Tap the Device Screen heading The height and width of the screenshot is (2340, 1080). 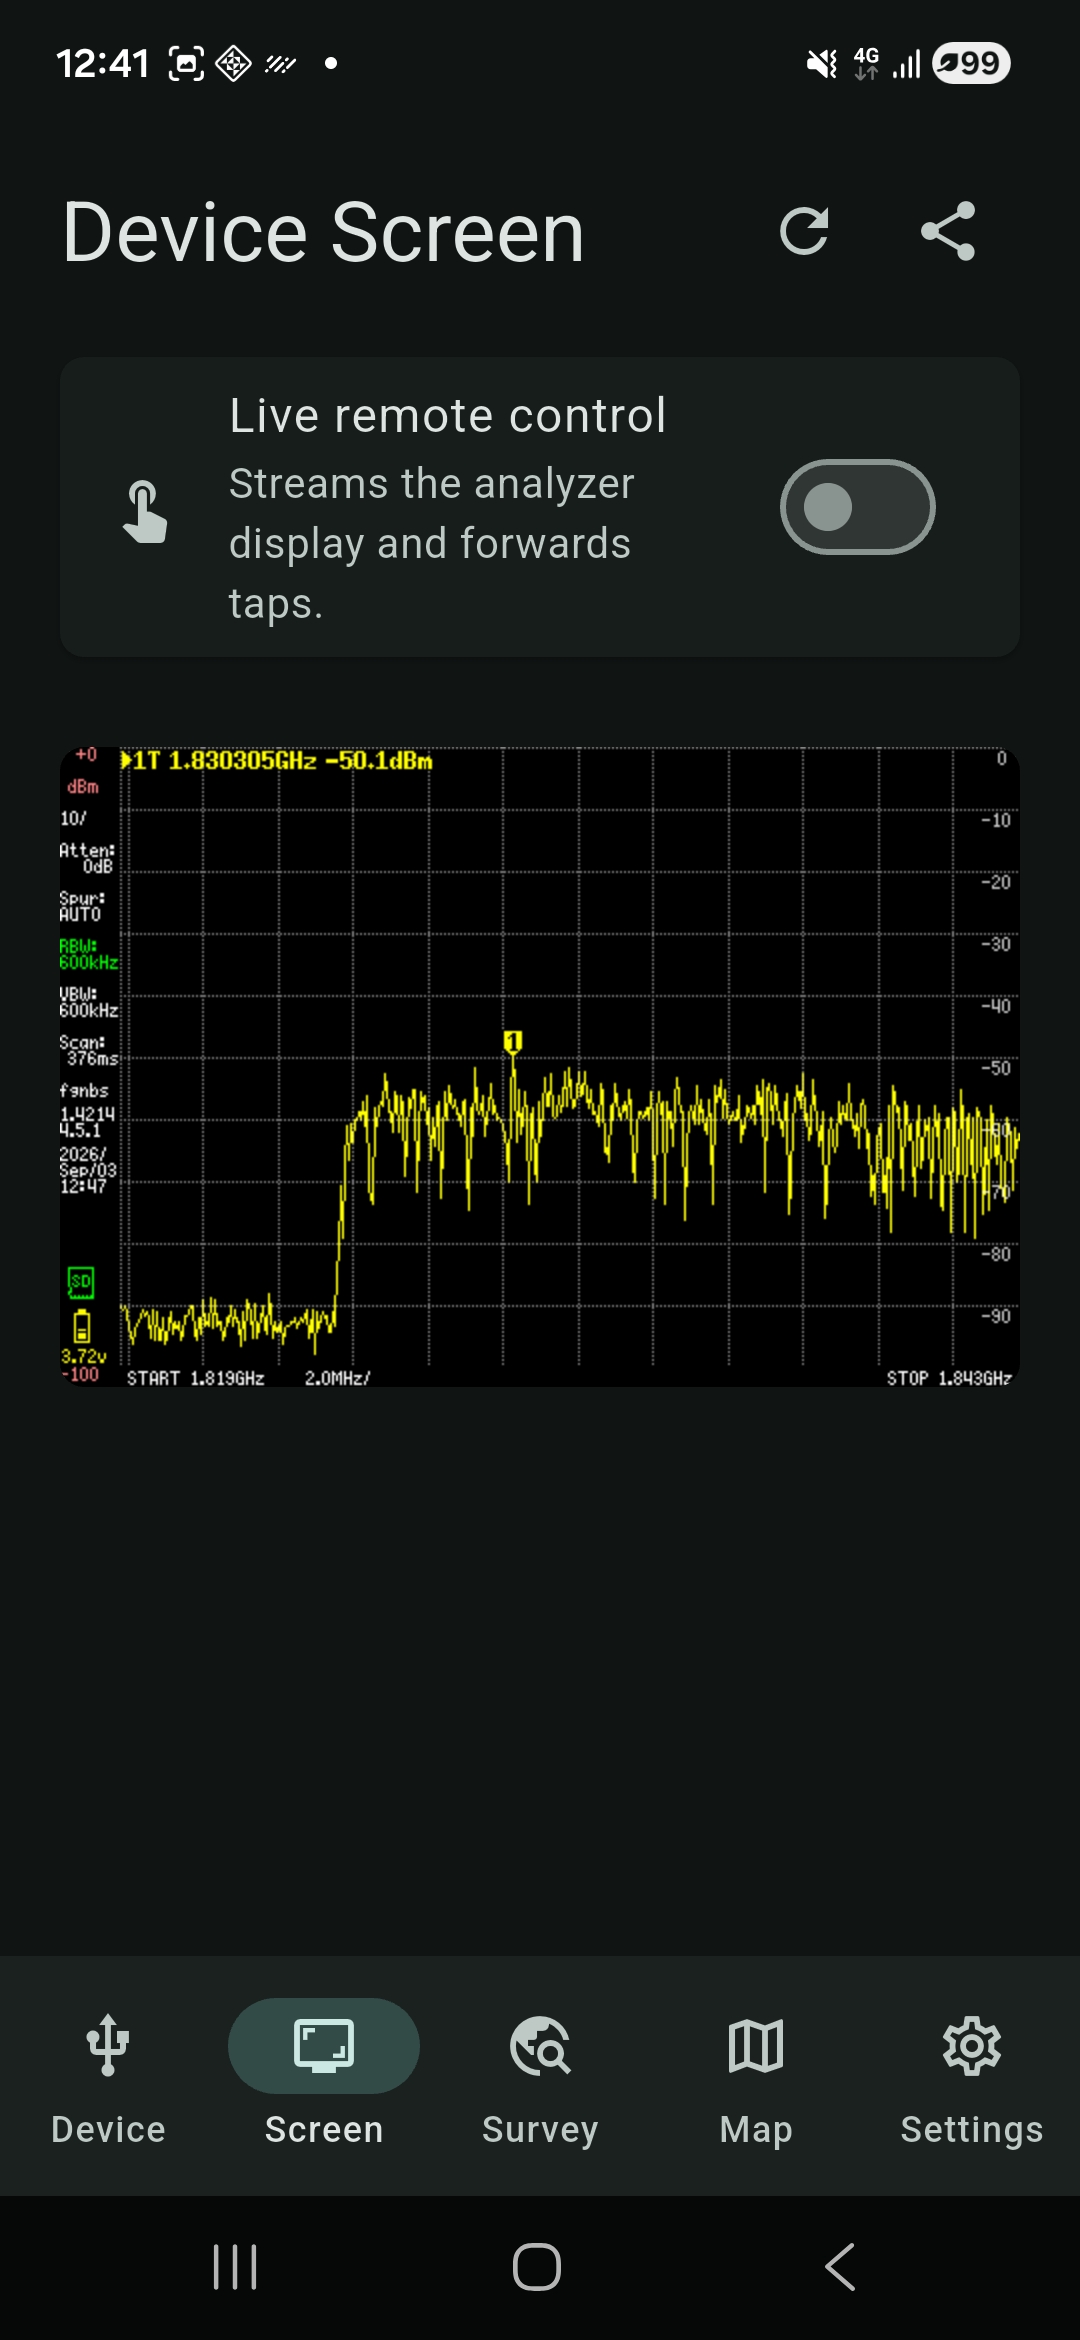click(323, 232)
